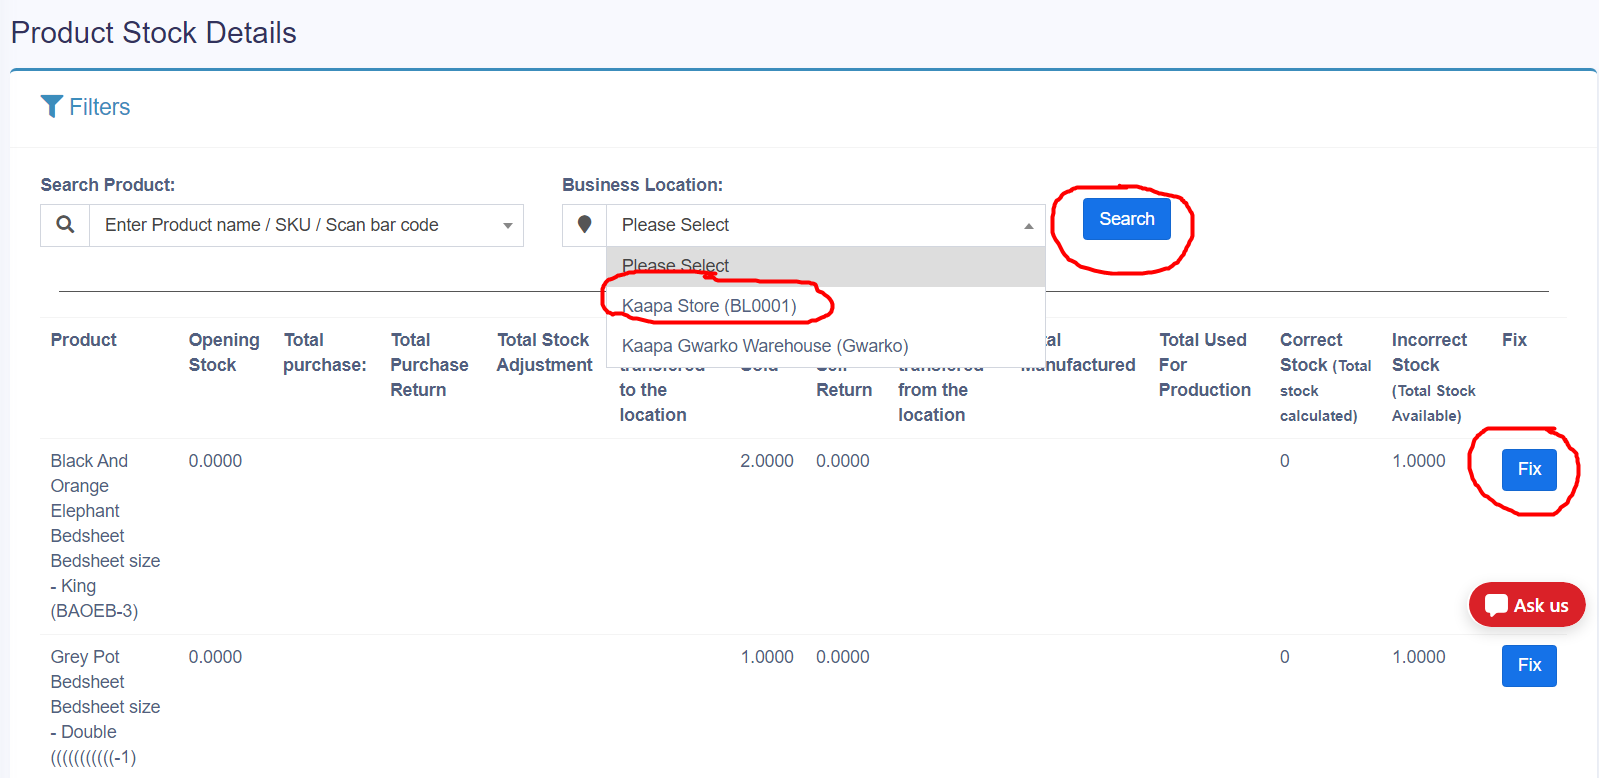Click the Filters funnel icon
The height and width of the screenshot is (778, 1599).
[51, 106]
